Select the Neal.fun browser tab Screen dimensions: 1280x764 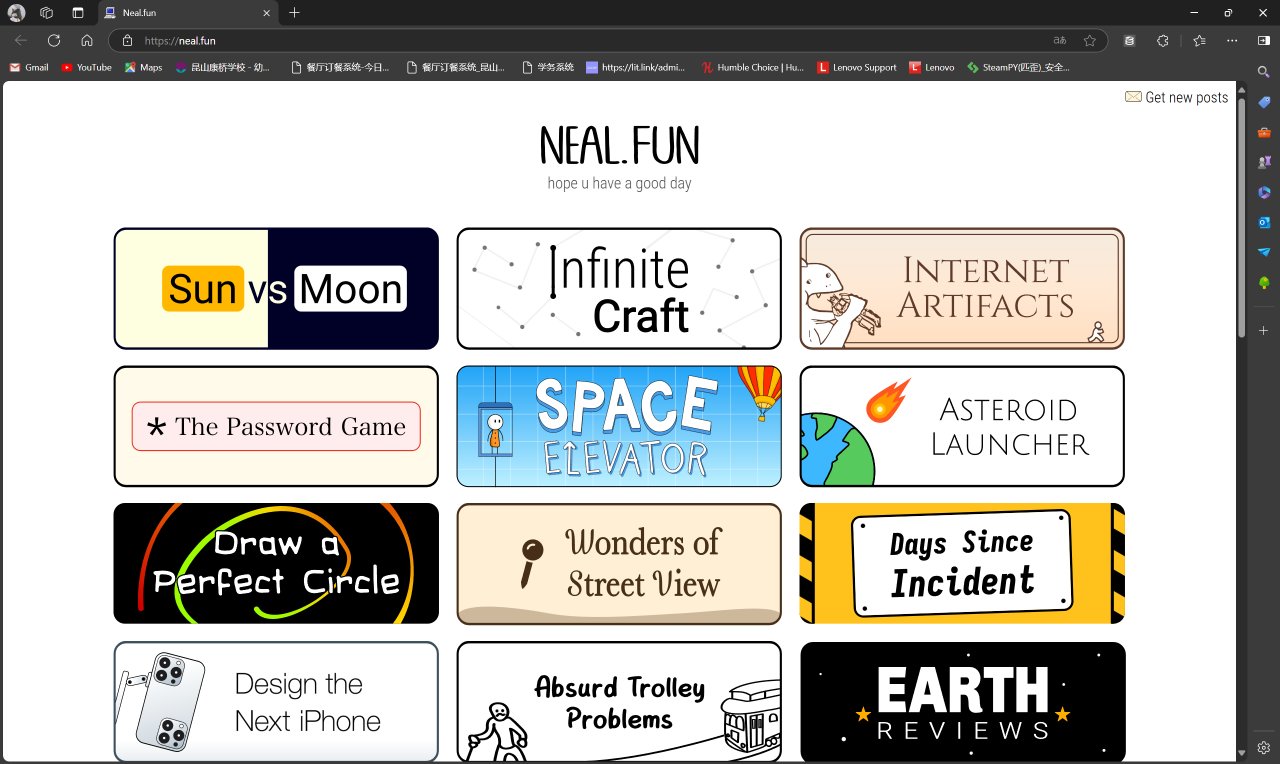point(189,13)
